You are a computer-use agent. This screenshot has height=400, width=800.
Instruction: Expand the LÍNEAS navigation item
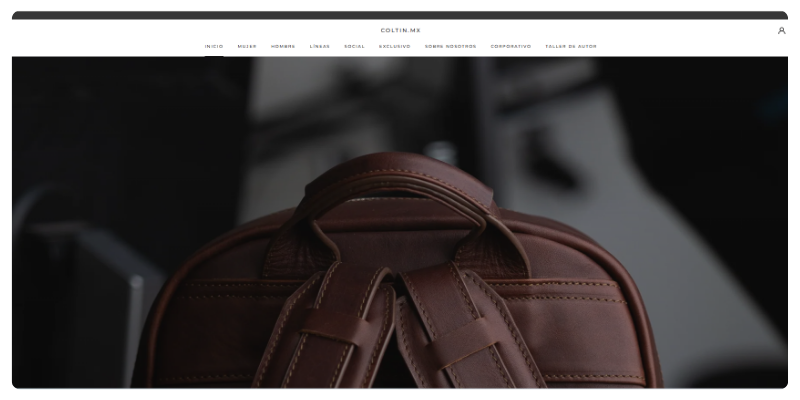pos(320,46)
